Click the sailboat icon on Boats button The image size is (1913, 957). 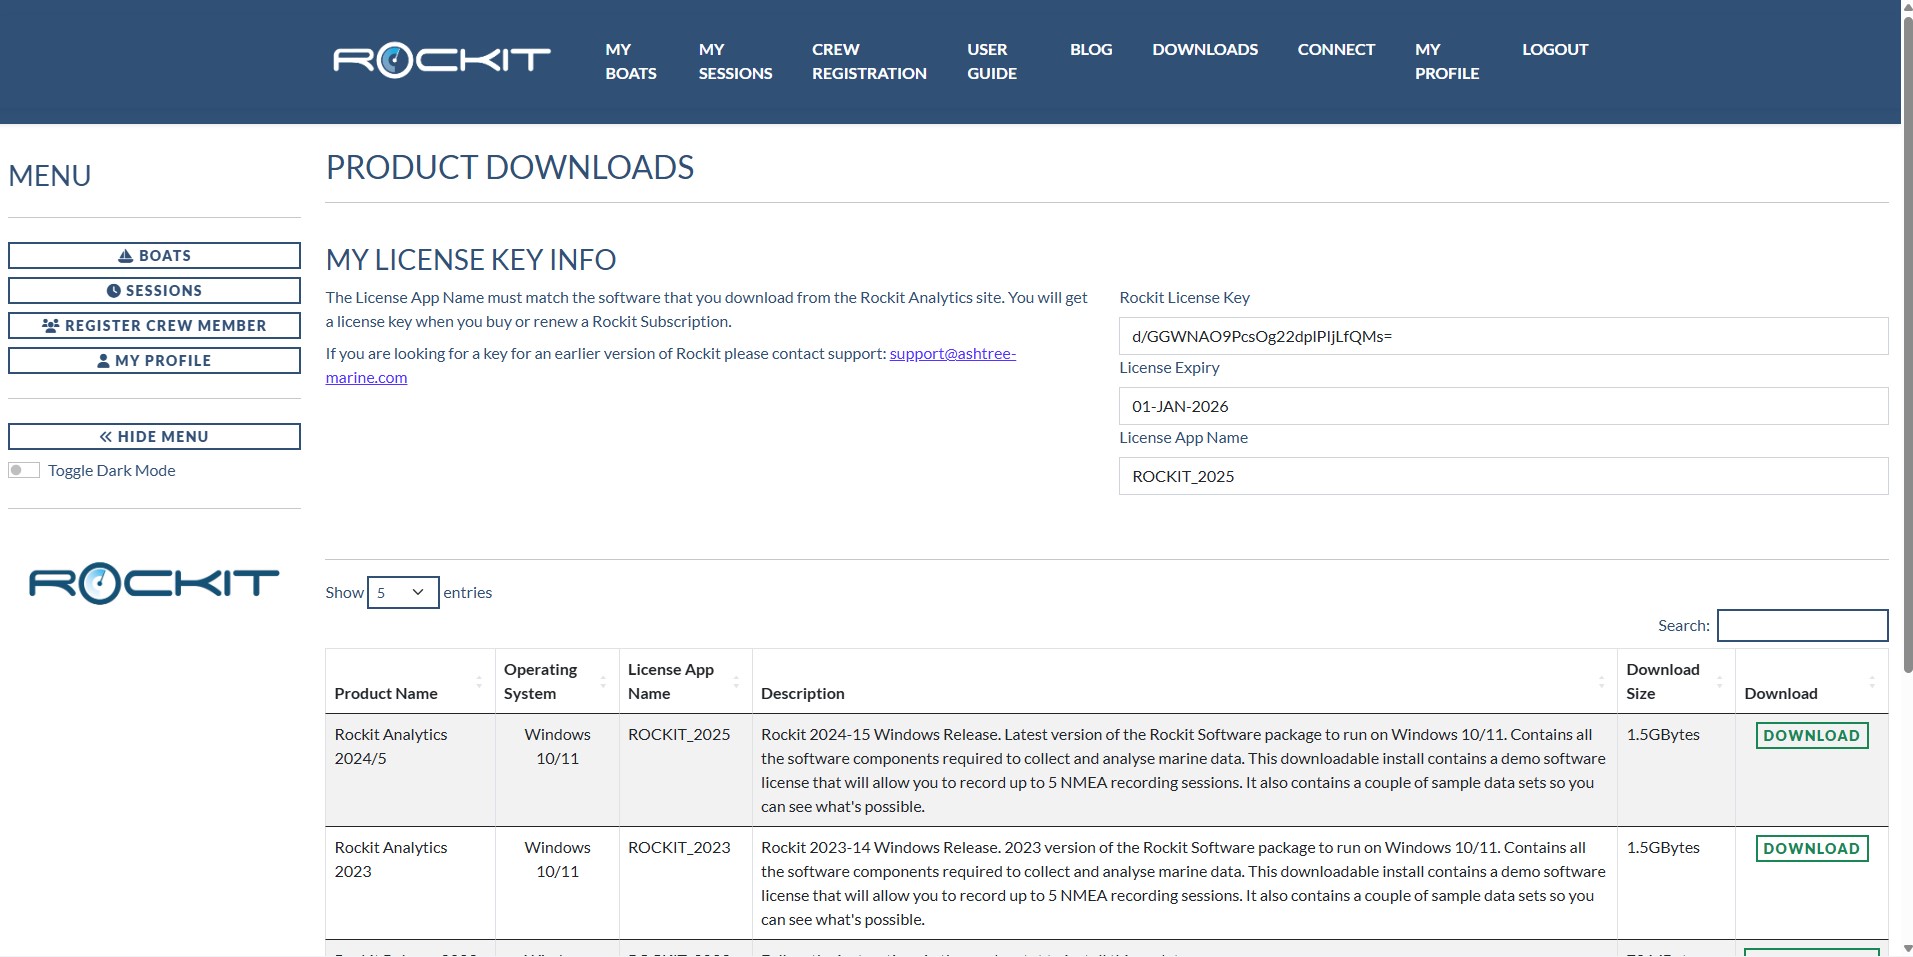[125, 256]
